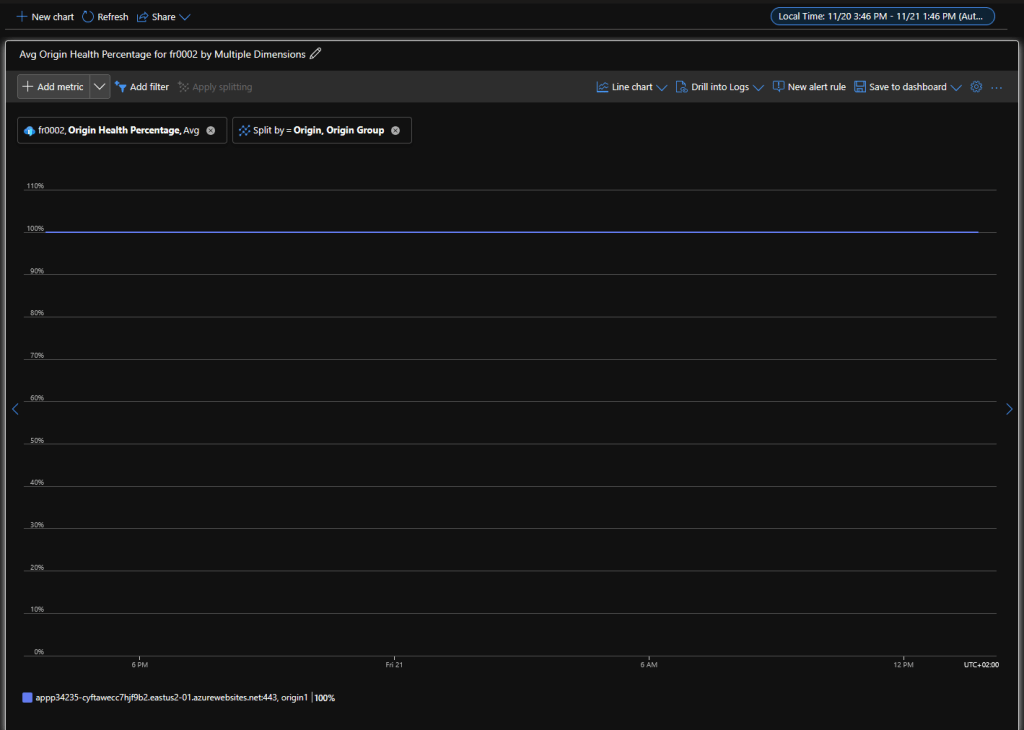The height and width of the screenshot is (730, 1024).
Task: Open the Local Time range picker
Action: [x=882, y=17]
